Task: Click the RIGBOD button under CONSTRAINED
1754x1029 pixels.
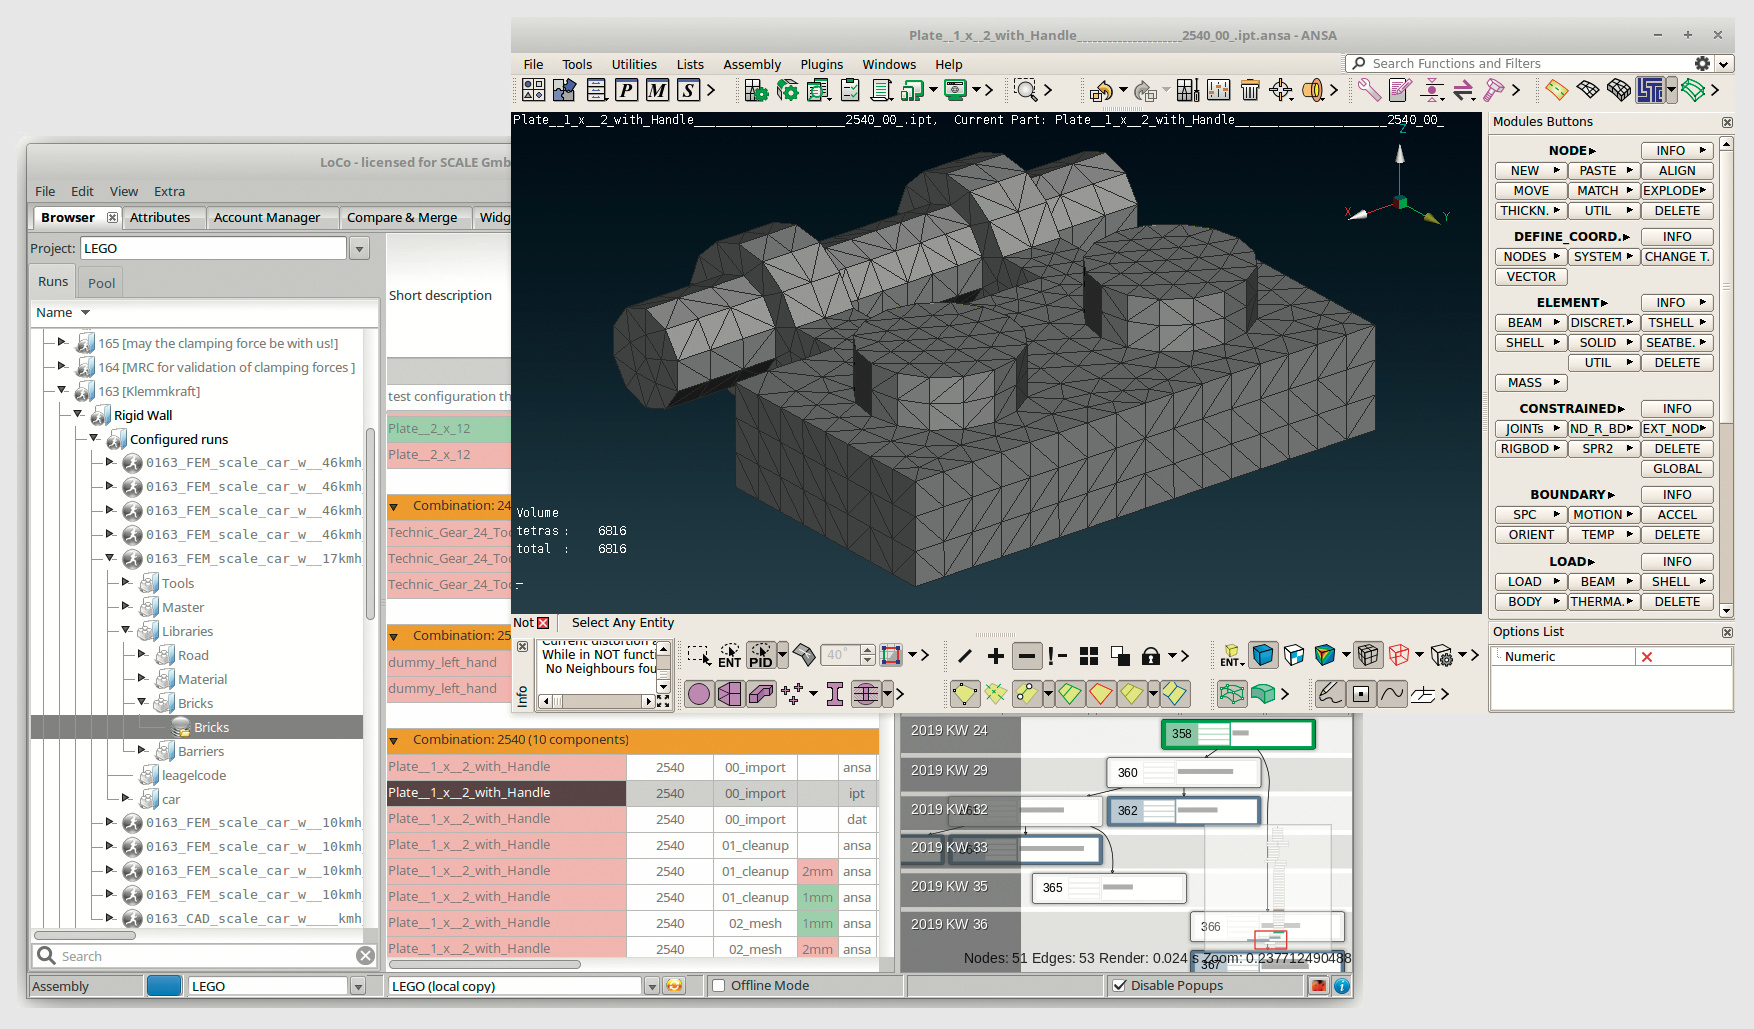Action: (x=1530, y=449)
